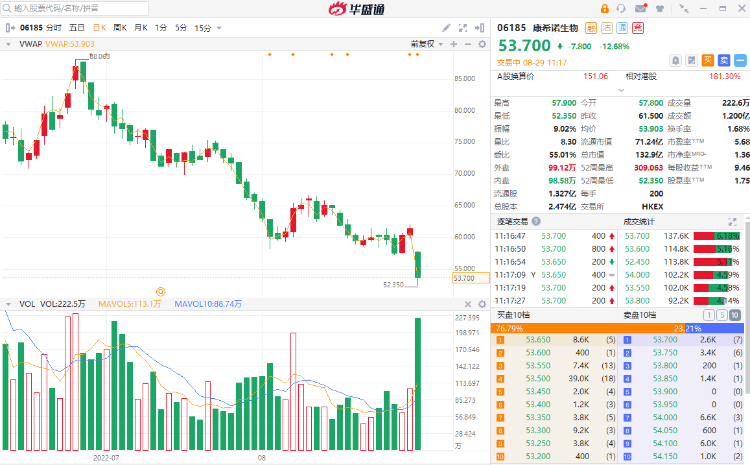750x465 pixels.
Task: Click the compact mode arrows icon
Action: pos(684,9)
